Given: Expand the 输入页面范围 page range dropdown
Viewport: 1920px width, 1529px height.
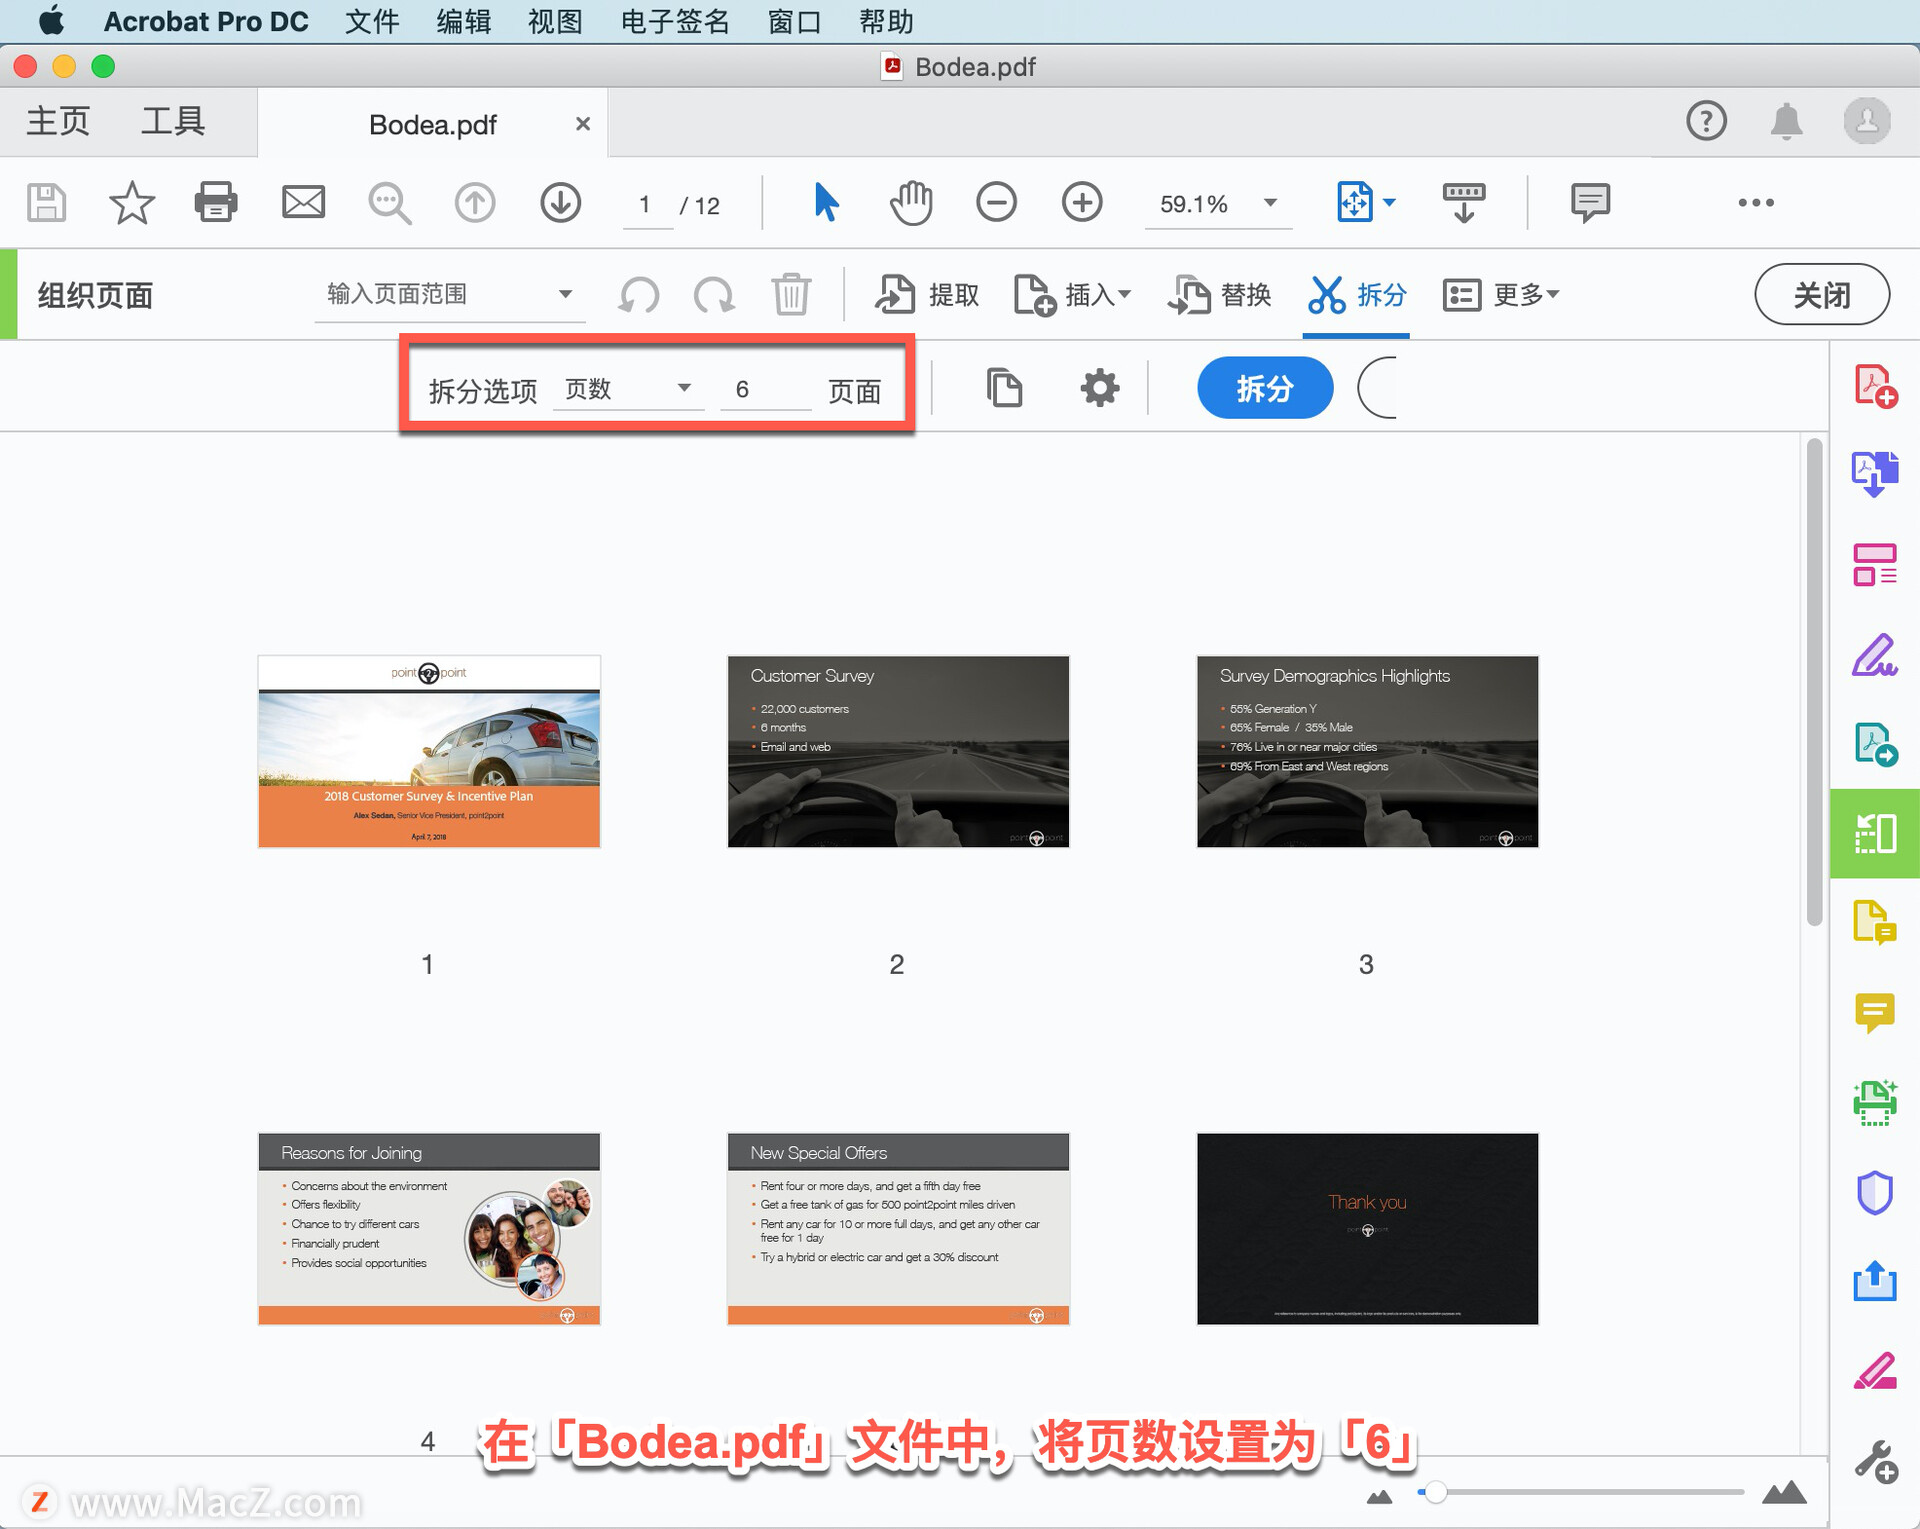Looking at the screenshot, I should [x=565, y=294].
